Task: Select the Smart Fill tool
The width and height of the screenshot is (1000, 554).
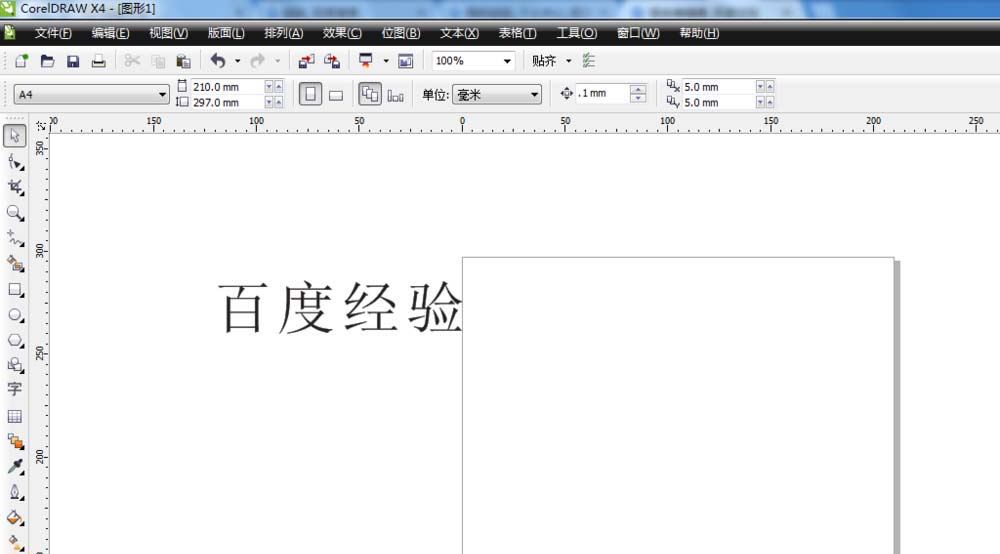Action: [x=15, y=263]
